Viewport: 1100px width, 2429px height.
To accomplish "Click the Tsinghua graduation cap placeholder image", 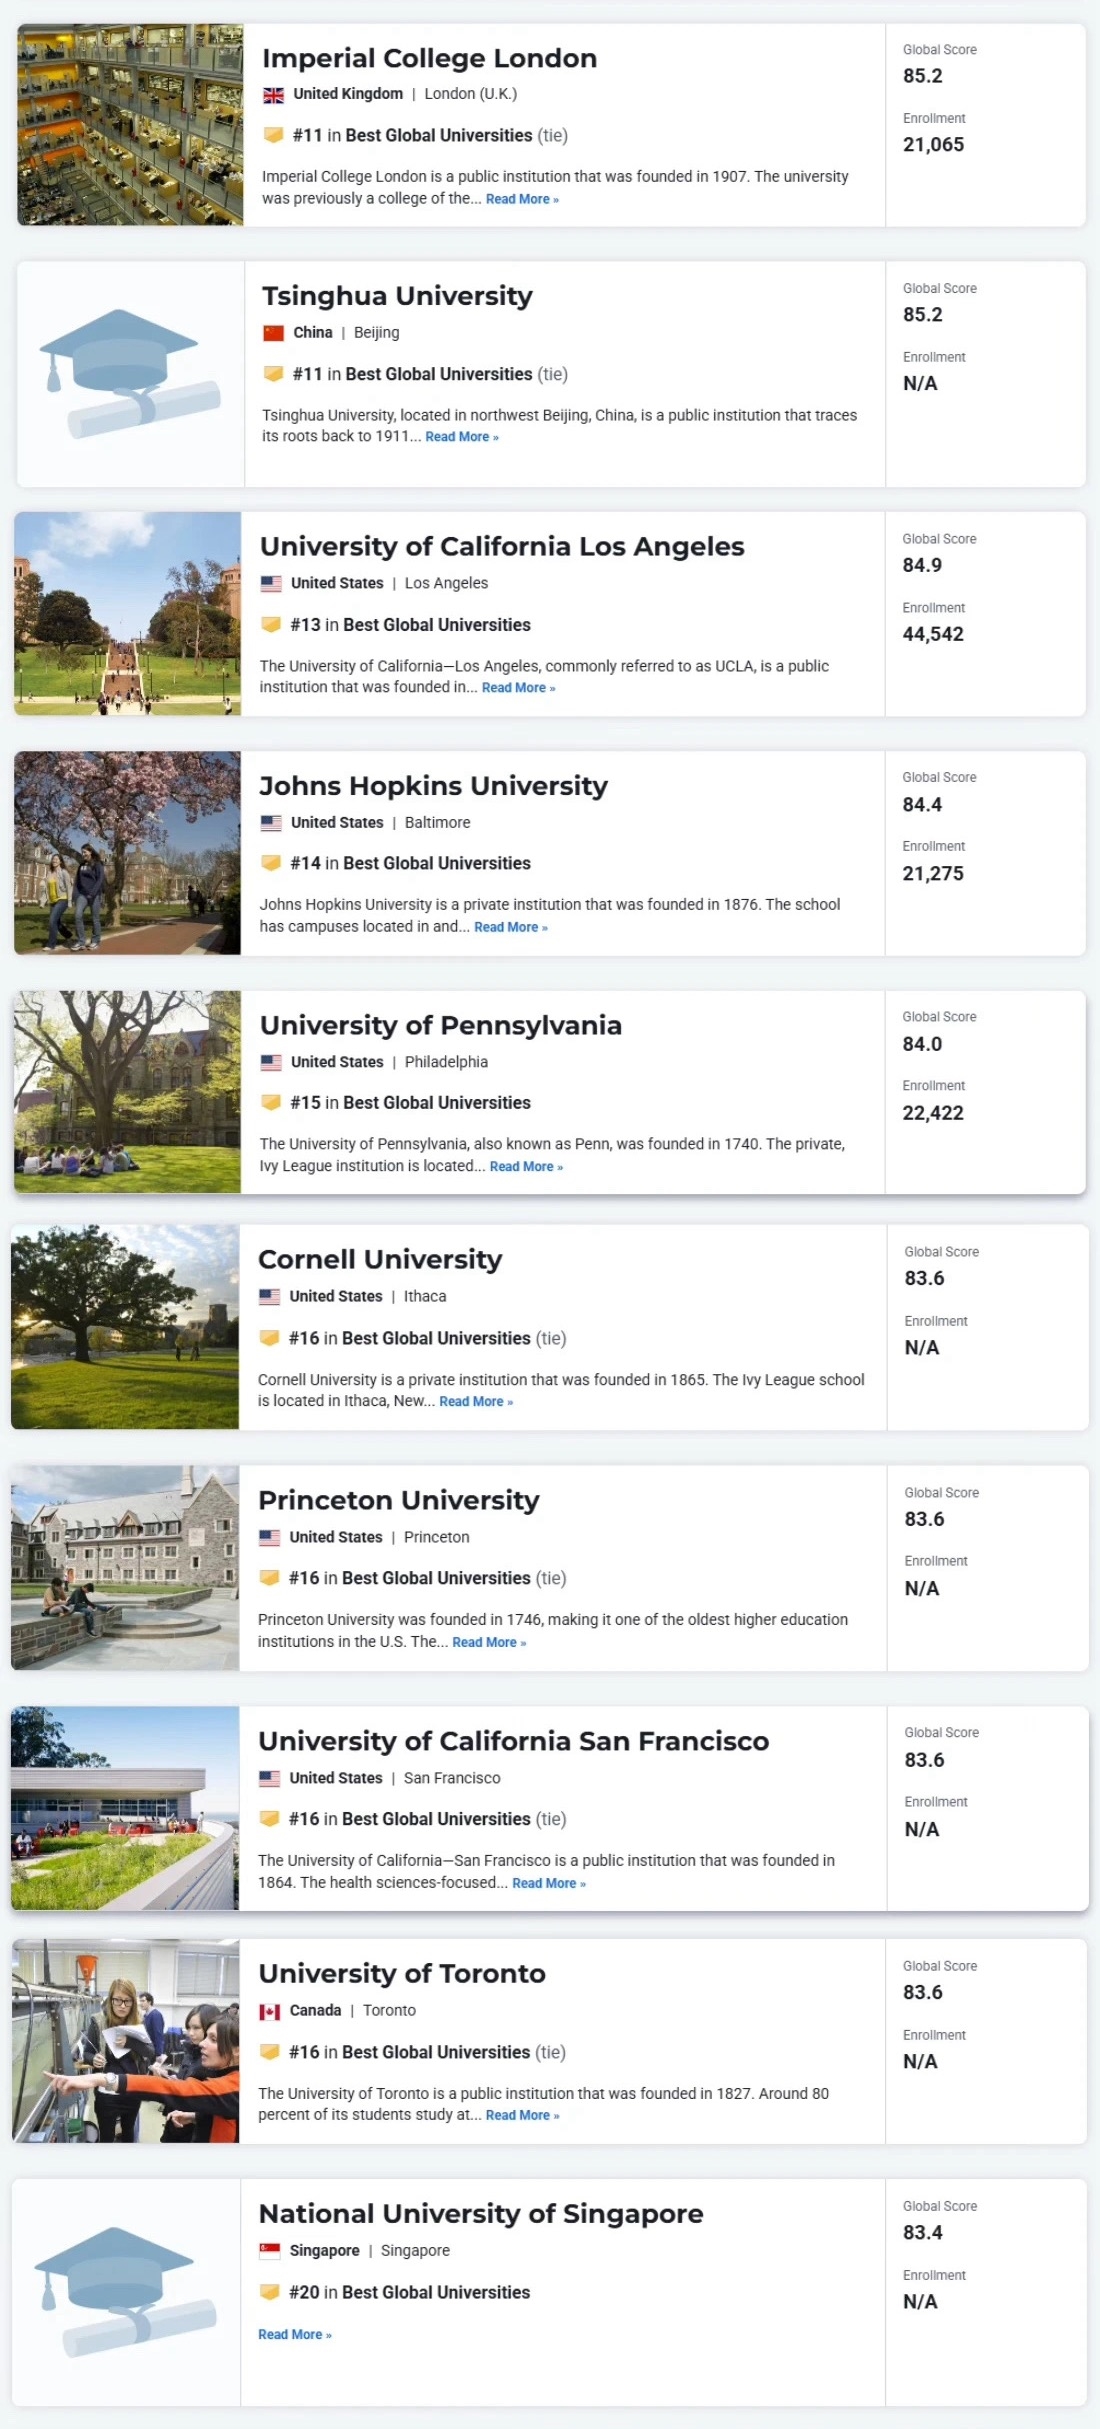I will click(x=130, y=374).
